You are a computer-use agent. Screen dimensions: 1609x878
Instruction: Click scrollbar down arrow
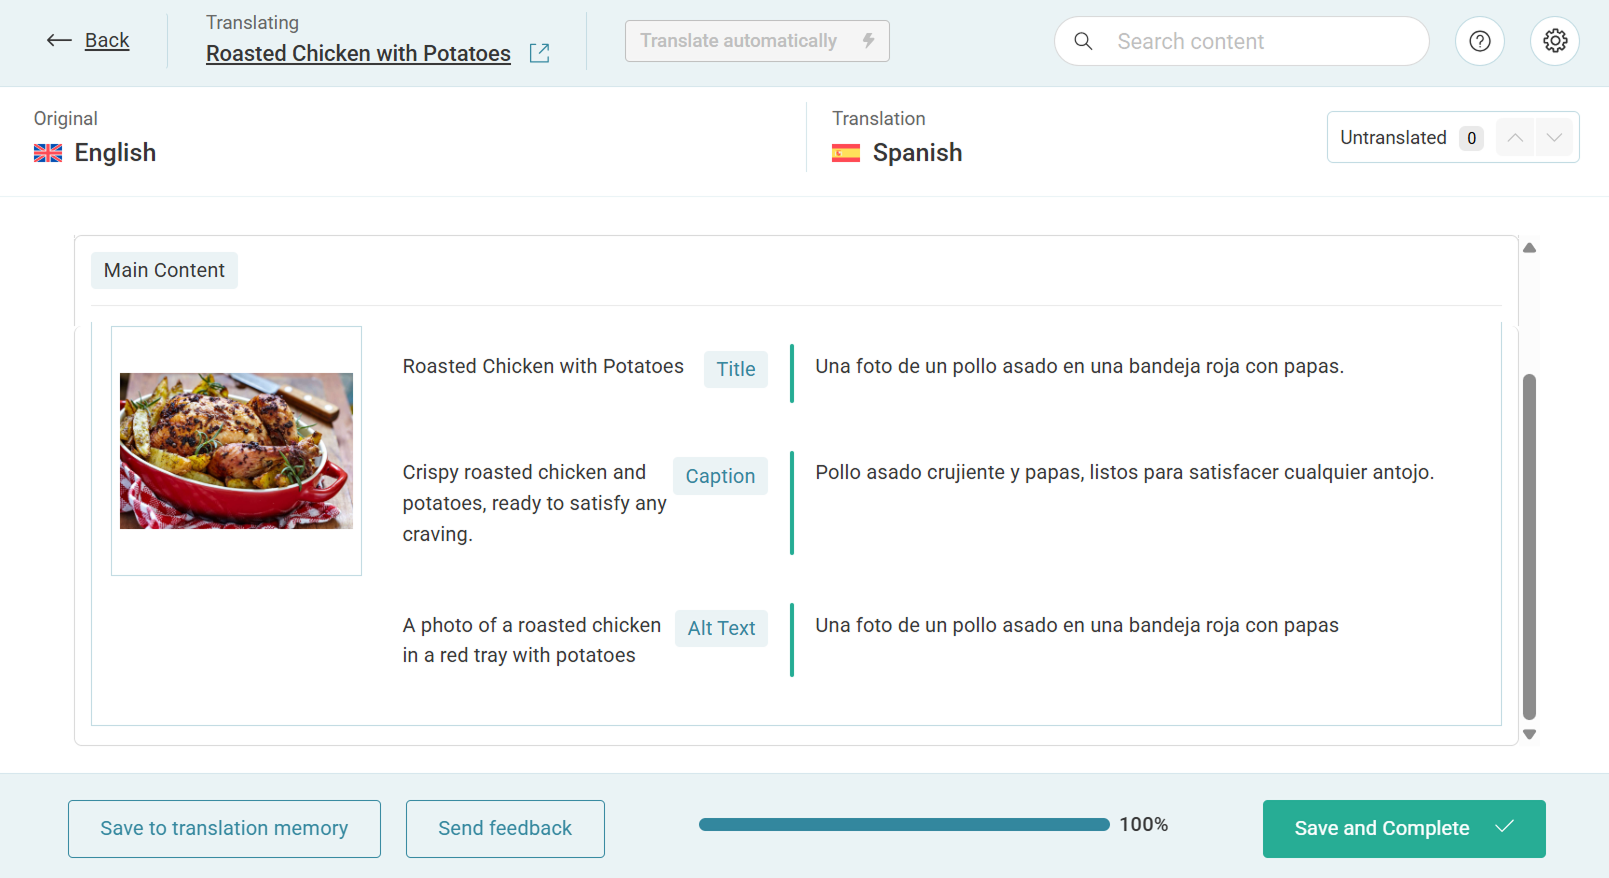pos(1529,734)
